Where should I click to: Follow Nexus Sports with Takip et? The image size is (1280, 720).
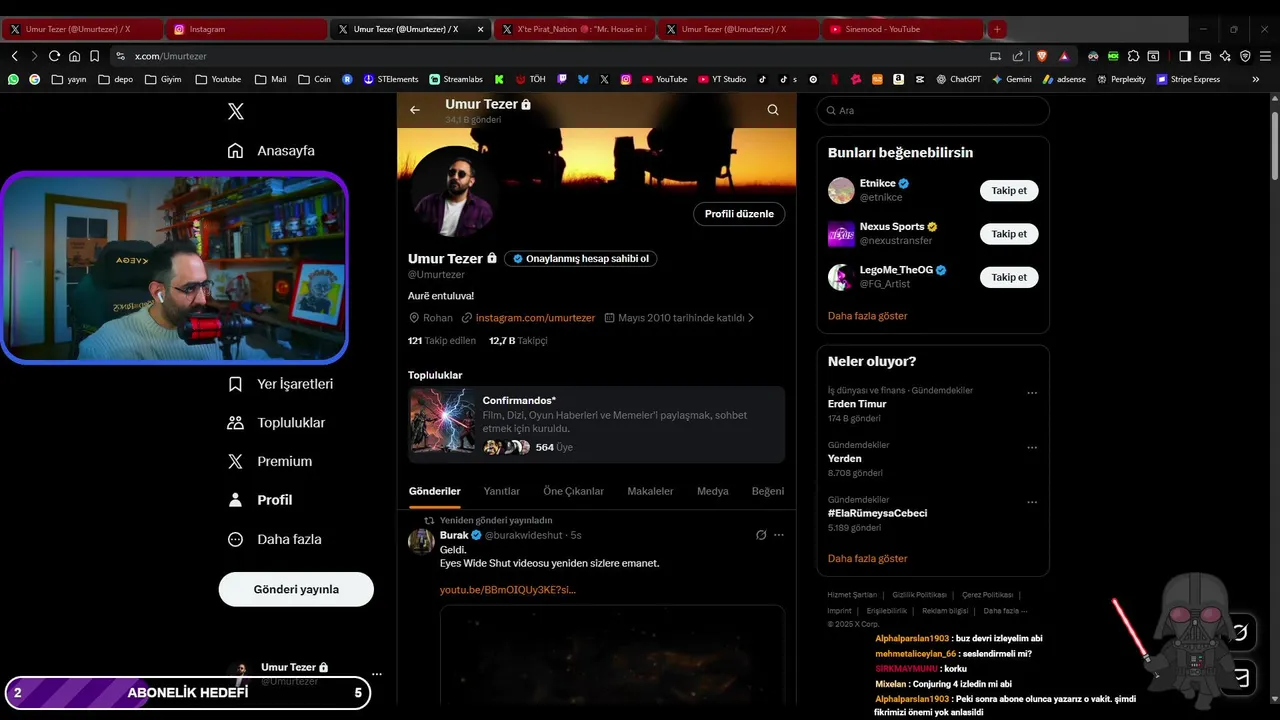click(1009, 234)
